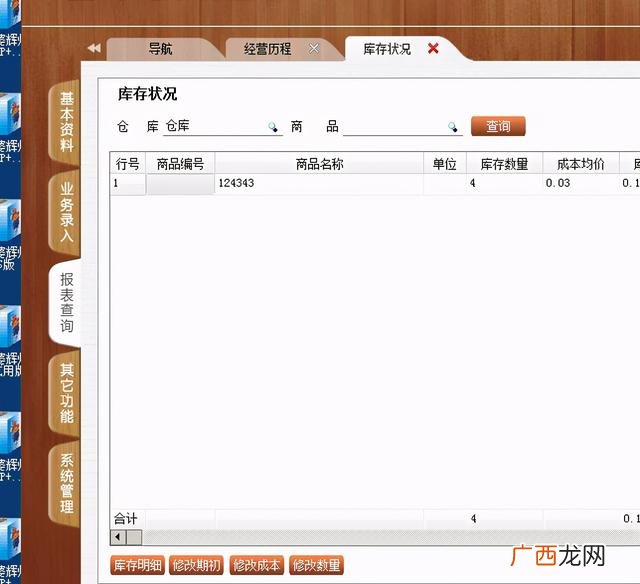This screenshot has width=640, height=584.
Task: Open warehouse lookup magnifier in 仓库 field
Action: click(x=273, y=127)
